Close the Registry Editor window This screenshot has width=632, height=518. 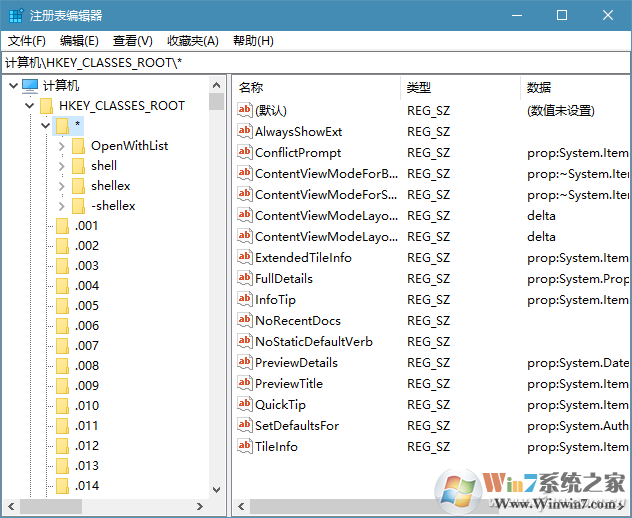tap(608, 15)
